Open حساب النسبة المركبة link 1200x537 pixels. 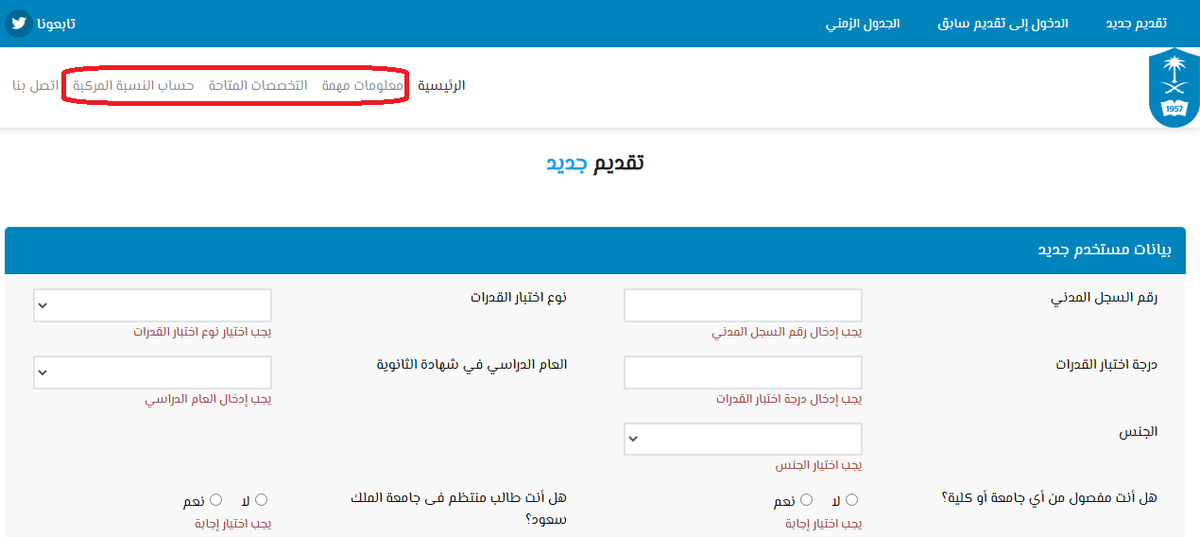133,85
